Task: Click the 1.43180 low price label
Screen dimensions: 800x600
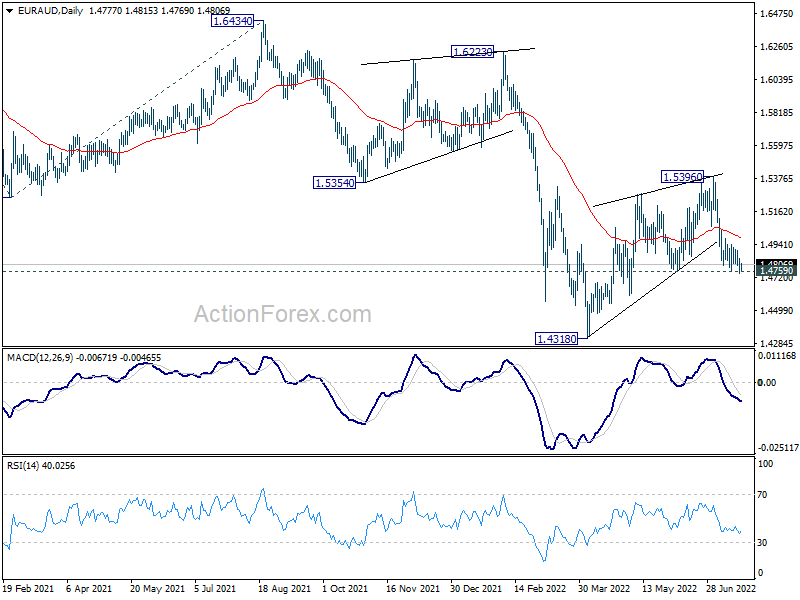Action: (x=557, y=338)
